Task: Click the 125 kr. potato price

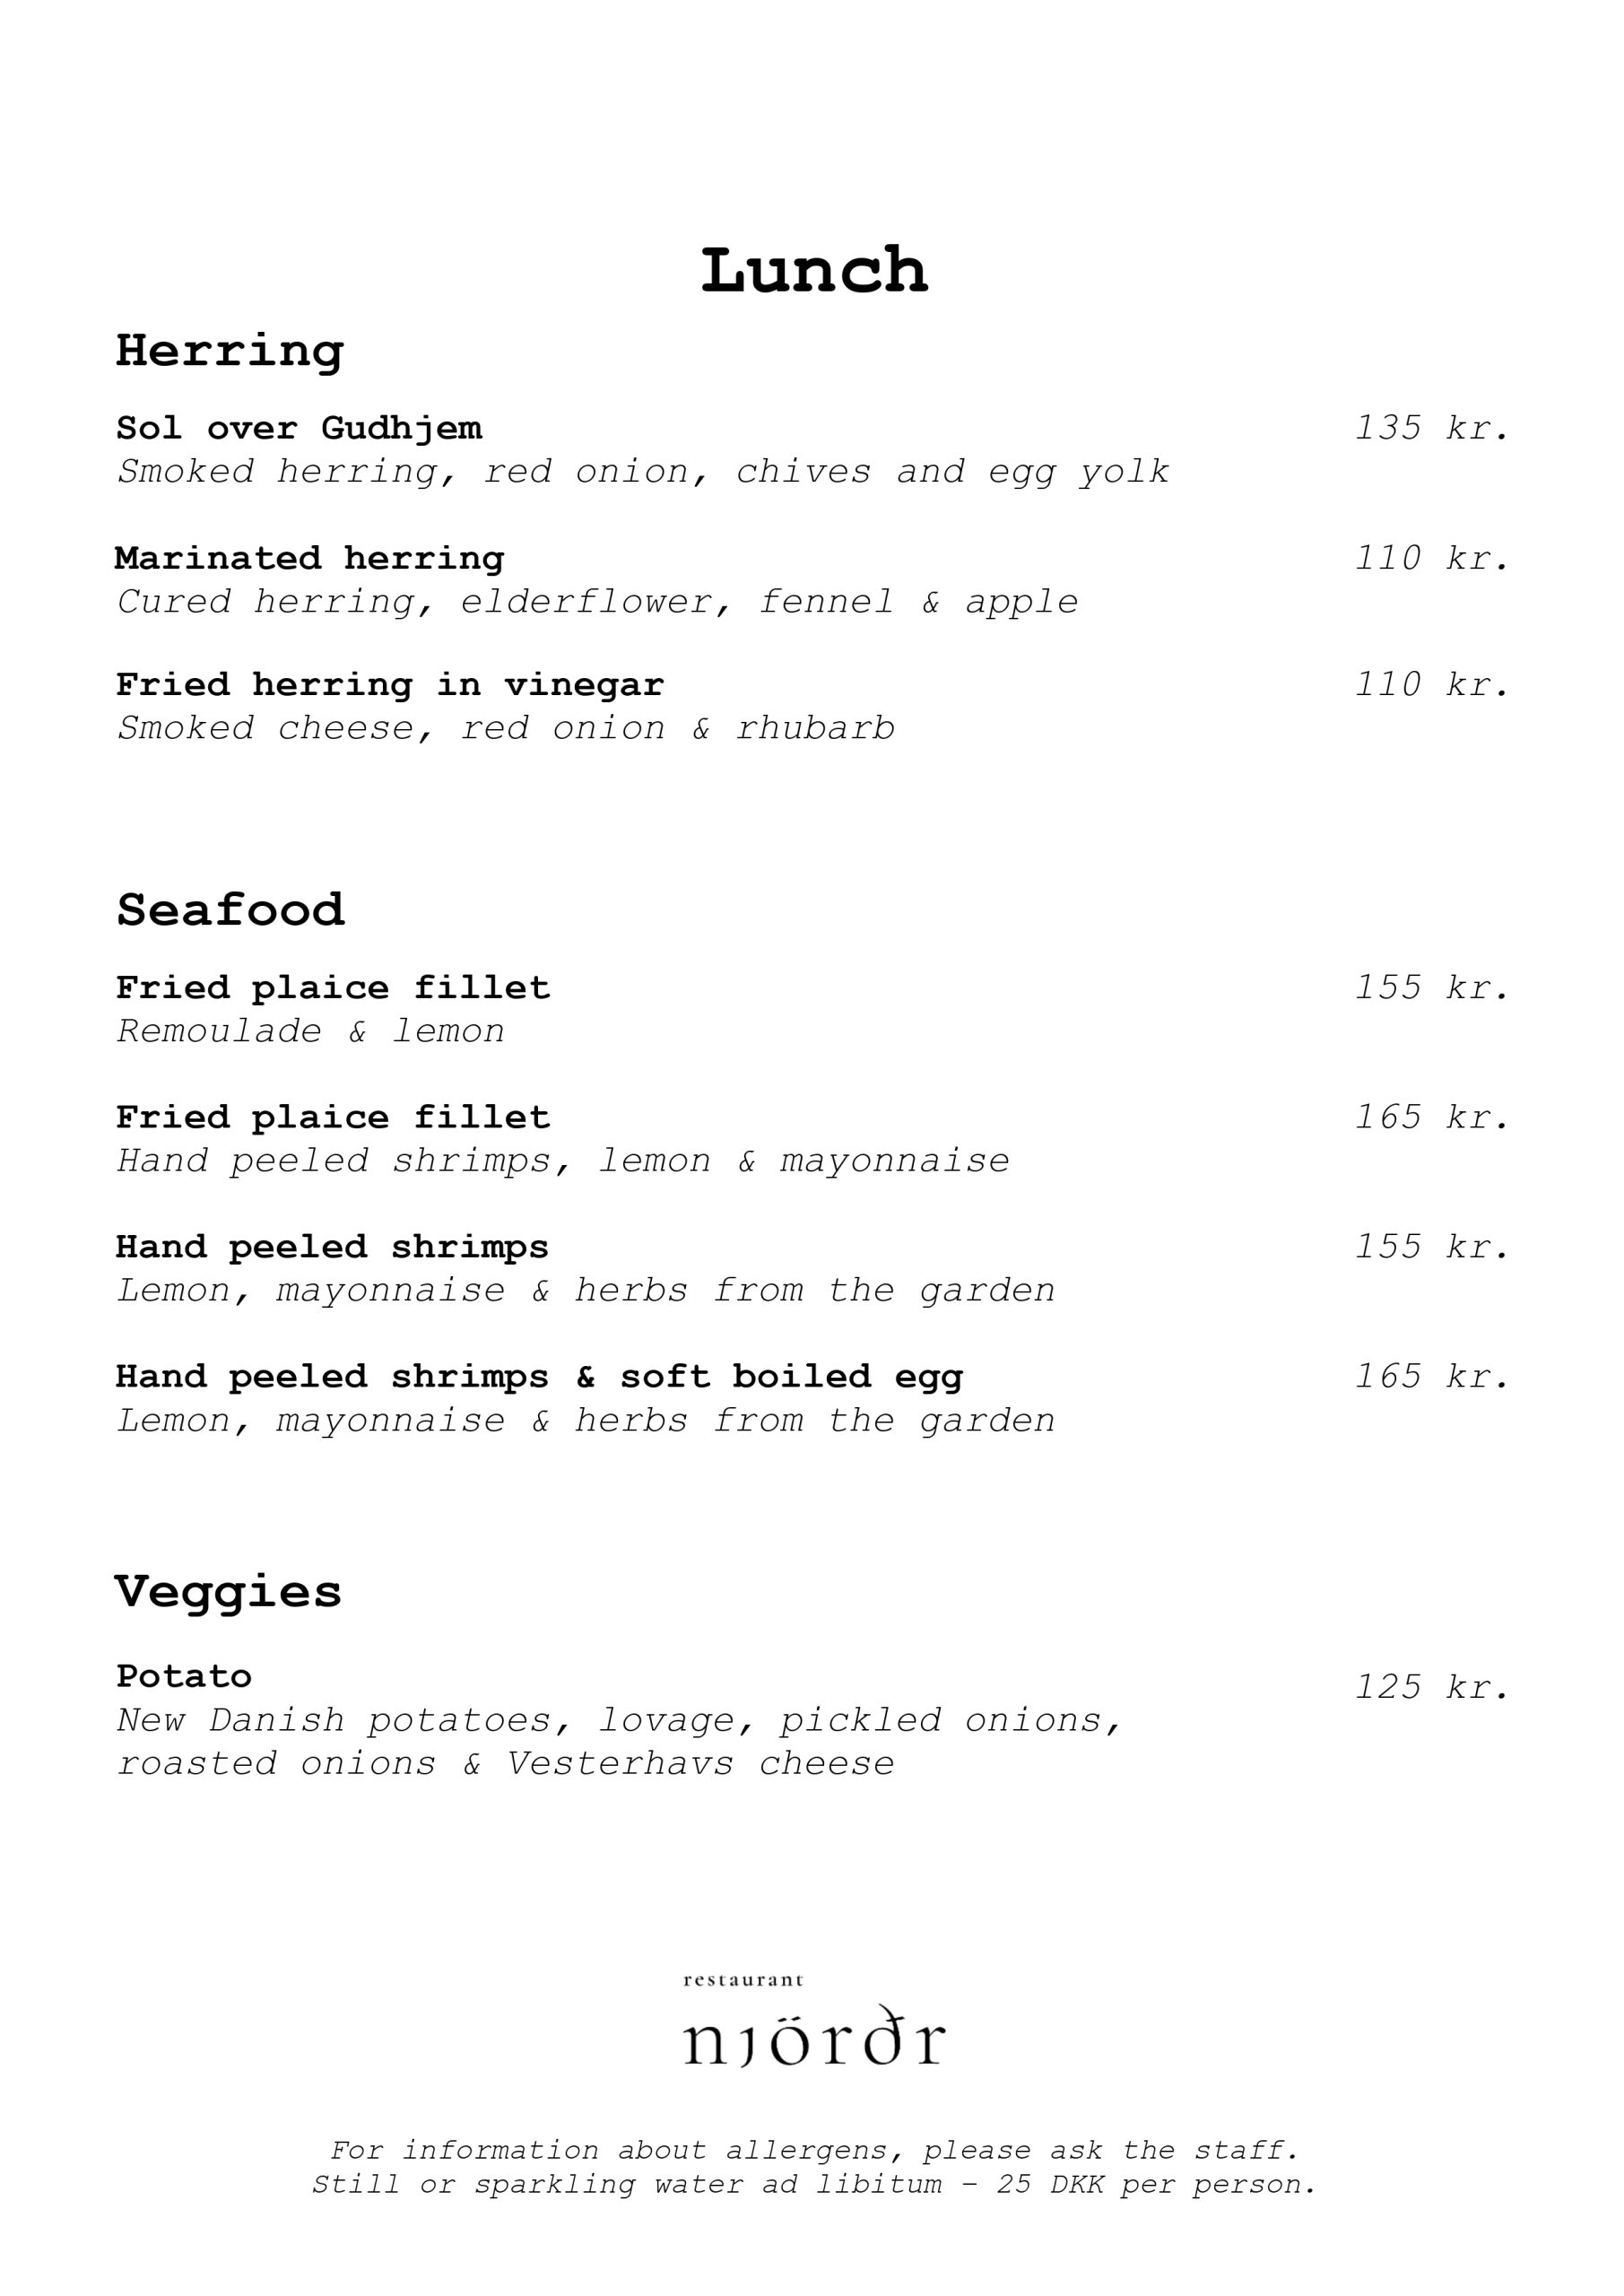Action: tap(1432, 1687)
